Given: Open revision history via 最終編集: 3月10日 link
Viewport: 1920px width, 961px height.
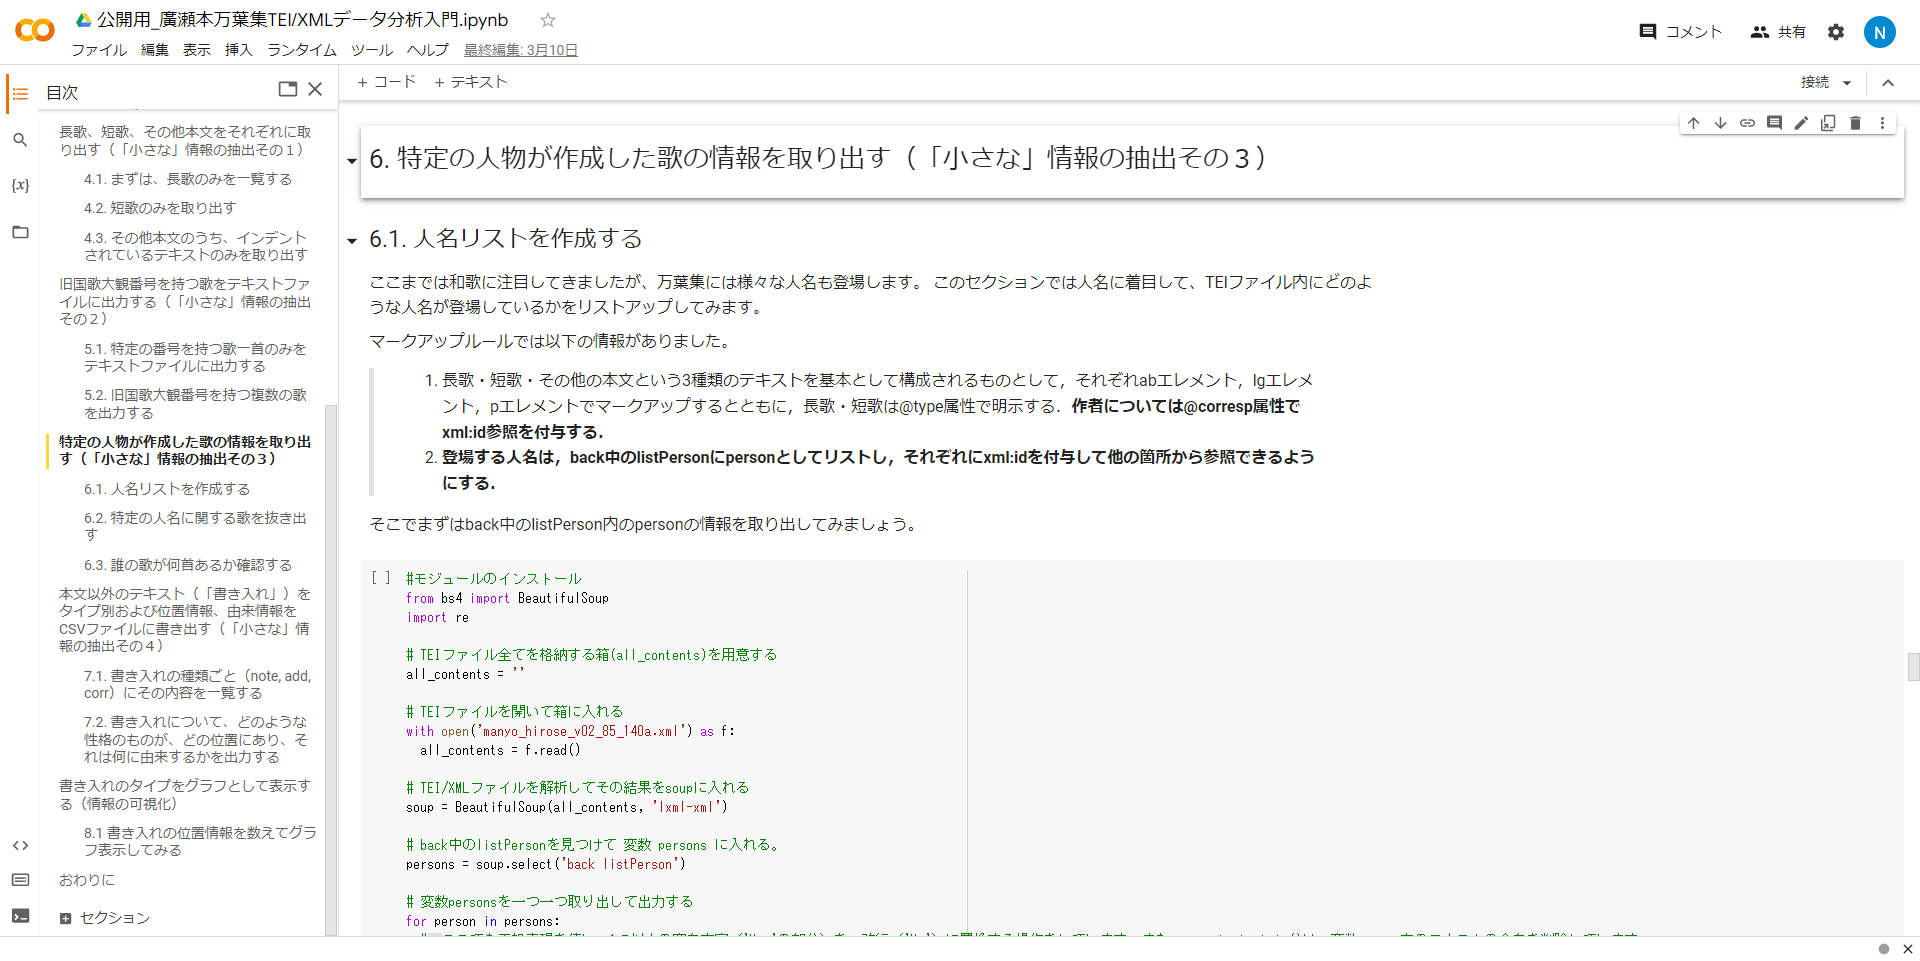Looking at the screenshot, I should pos(519,50).
